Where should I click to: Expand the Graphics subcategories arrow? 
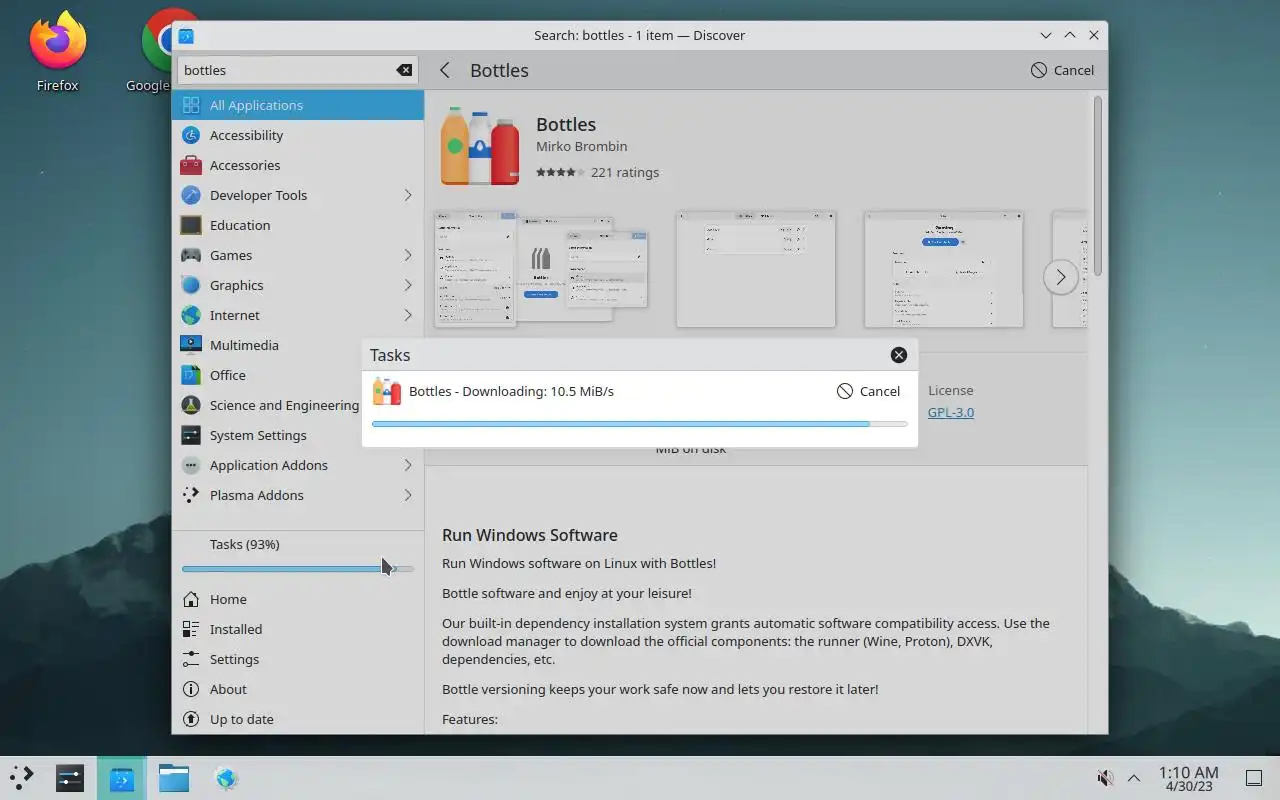[x=408, y=285]
